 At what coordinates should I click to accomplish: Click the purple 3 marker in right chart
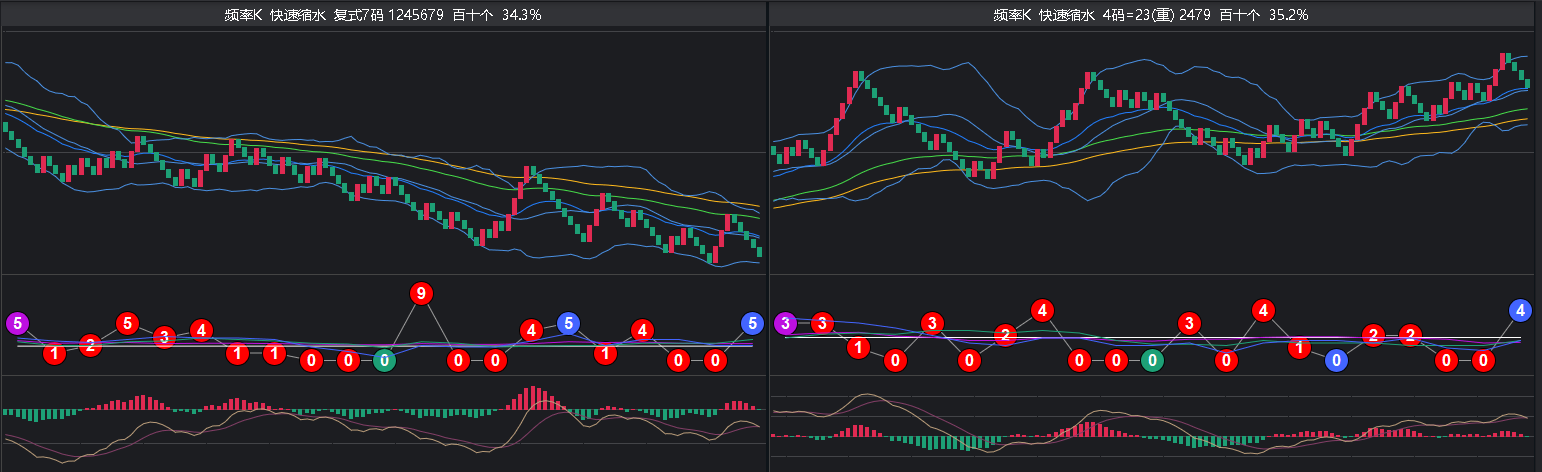pyautogui.click(x=786, y=323)
